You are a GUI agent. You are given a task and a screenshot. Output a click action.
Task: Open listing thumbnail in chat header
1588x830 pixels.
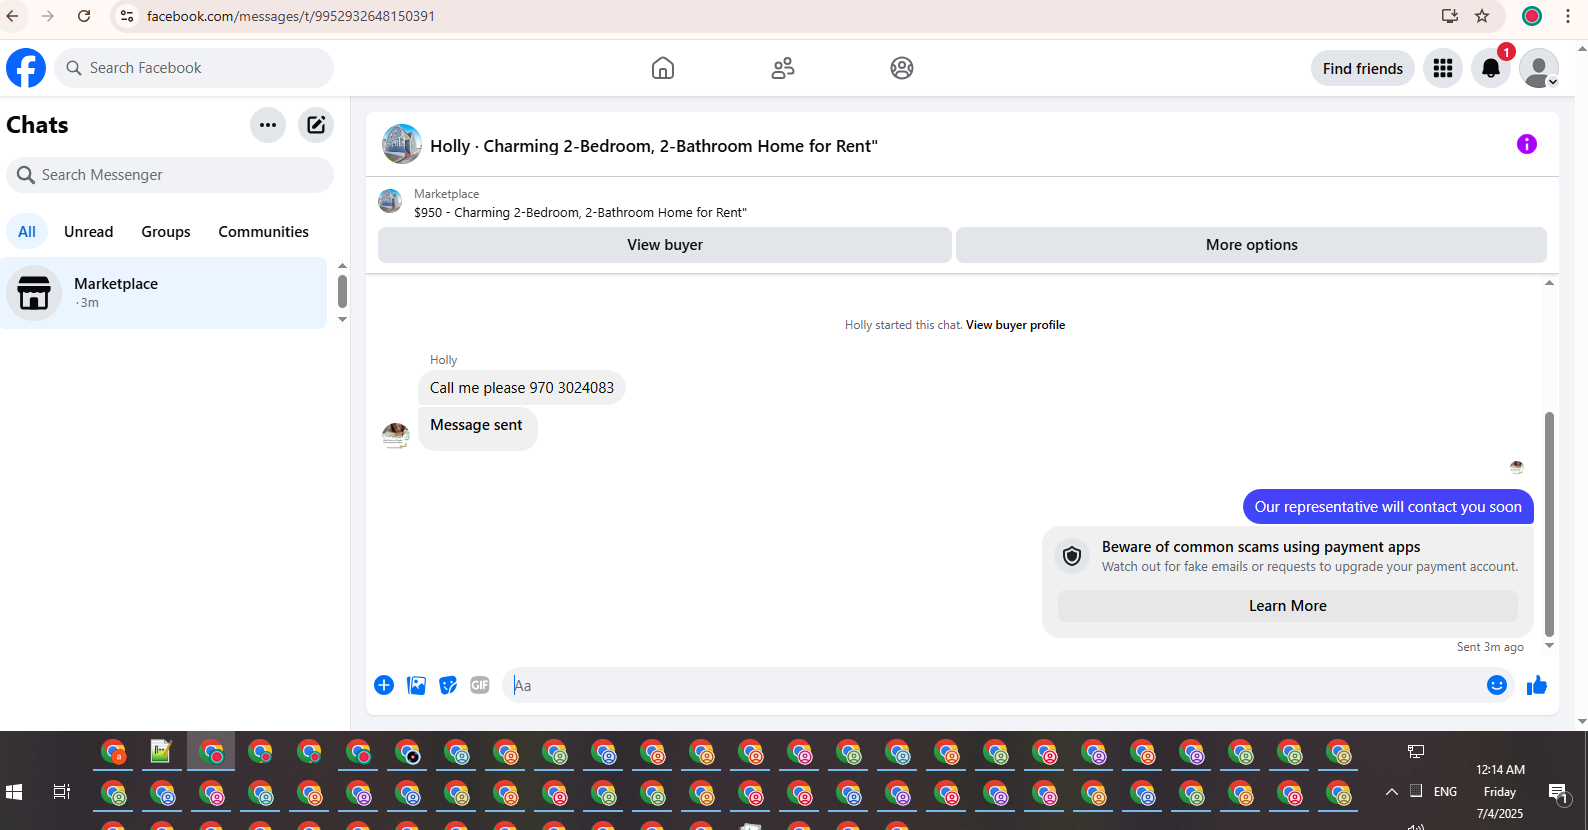click(402, 144)
